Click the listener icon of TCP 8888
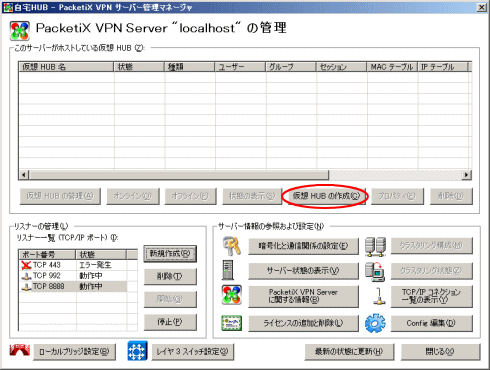 point(26,287)
